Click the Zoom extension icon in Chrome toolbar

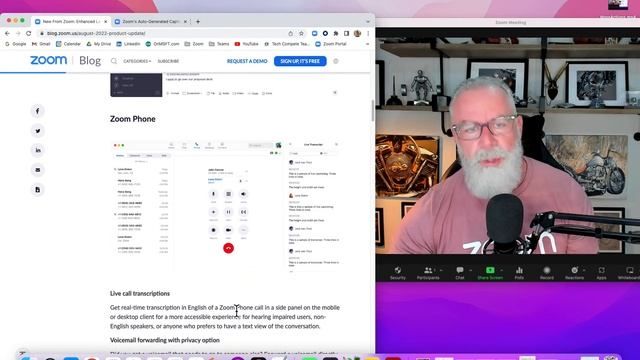314,33
